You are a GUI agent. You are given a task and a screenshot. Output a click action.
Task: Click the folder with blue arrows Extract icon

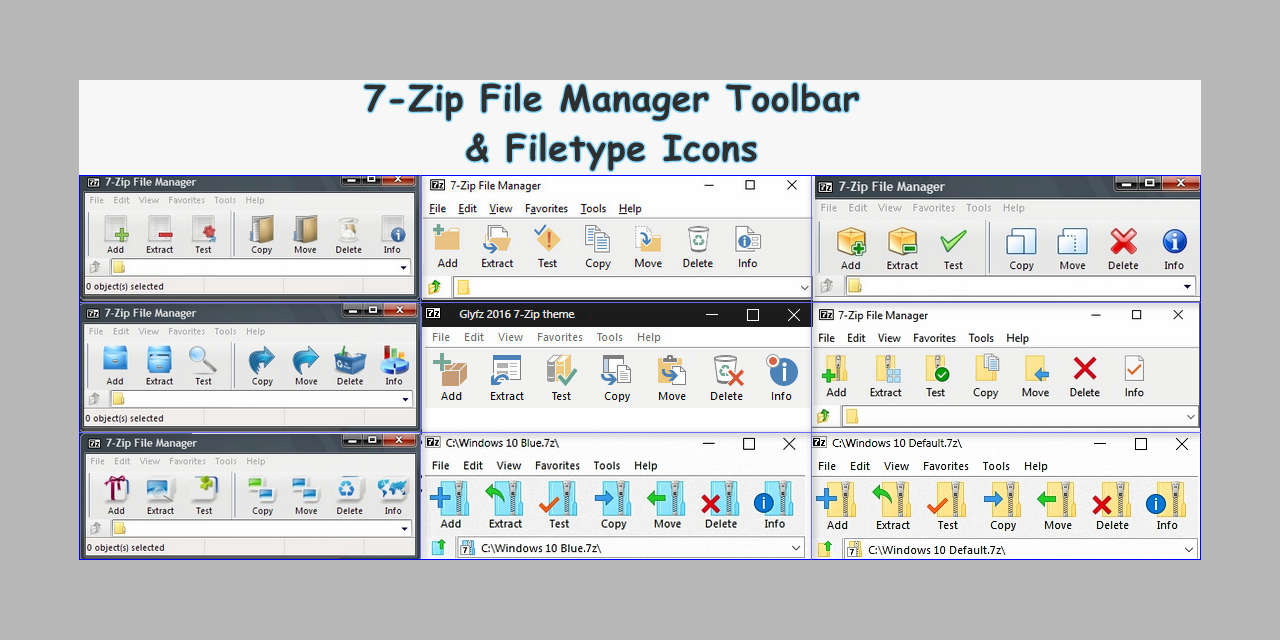pos(497,239)
